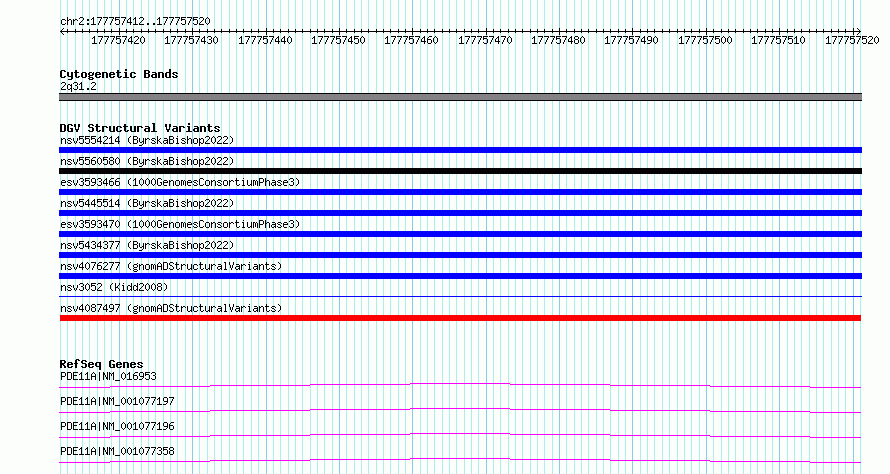
Task: Select the DGV Structural Variants track title
Action: 140,128
